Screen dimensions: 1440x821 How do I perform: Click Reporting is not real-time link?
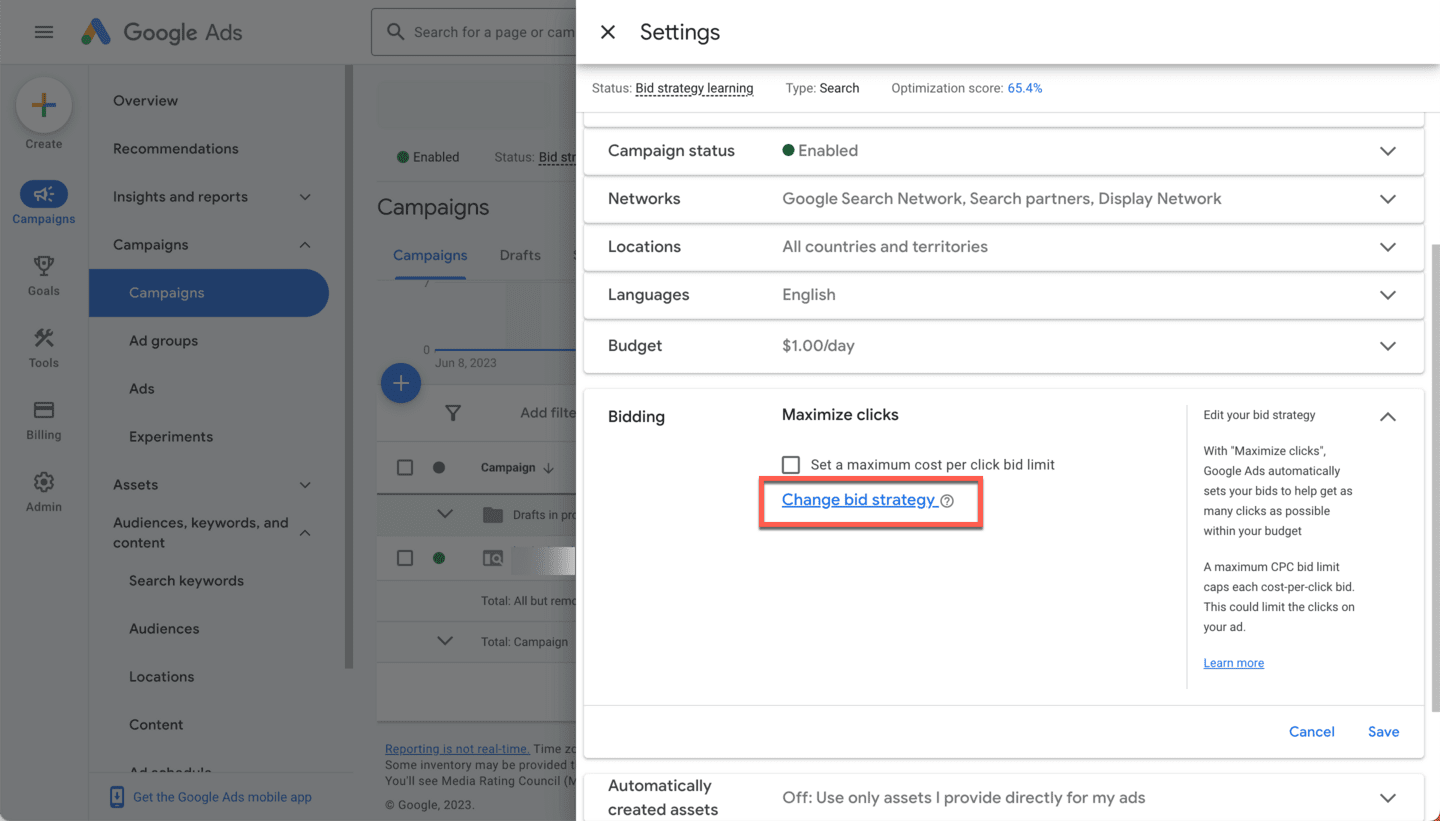pos(457,749)
